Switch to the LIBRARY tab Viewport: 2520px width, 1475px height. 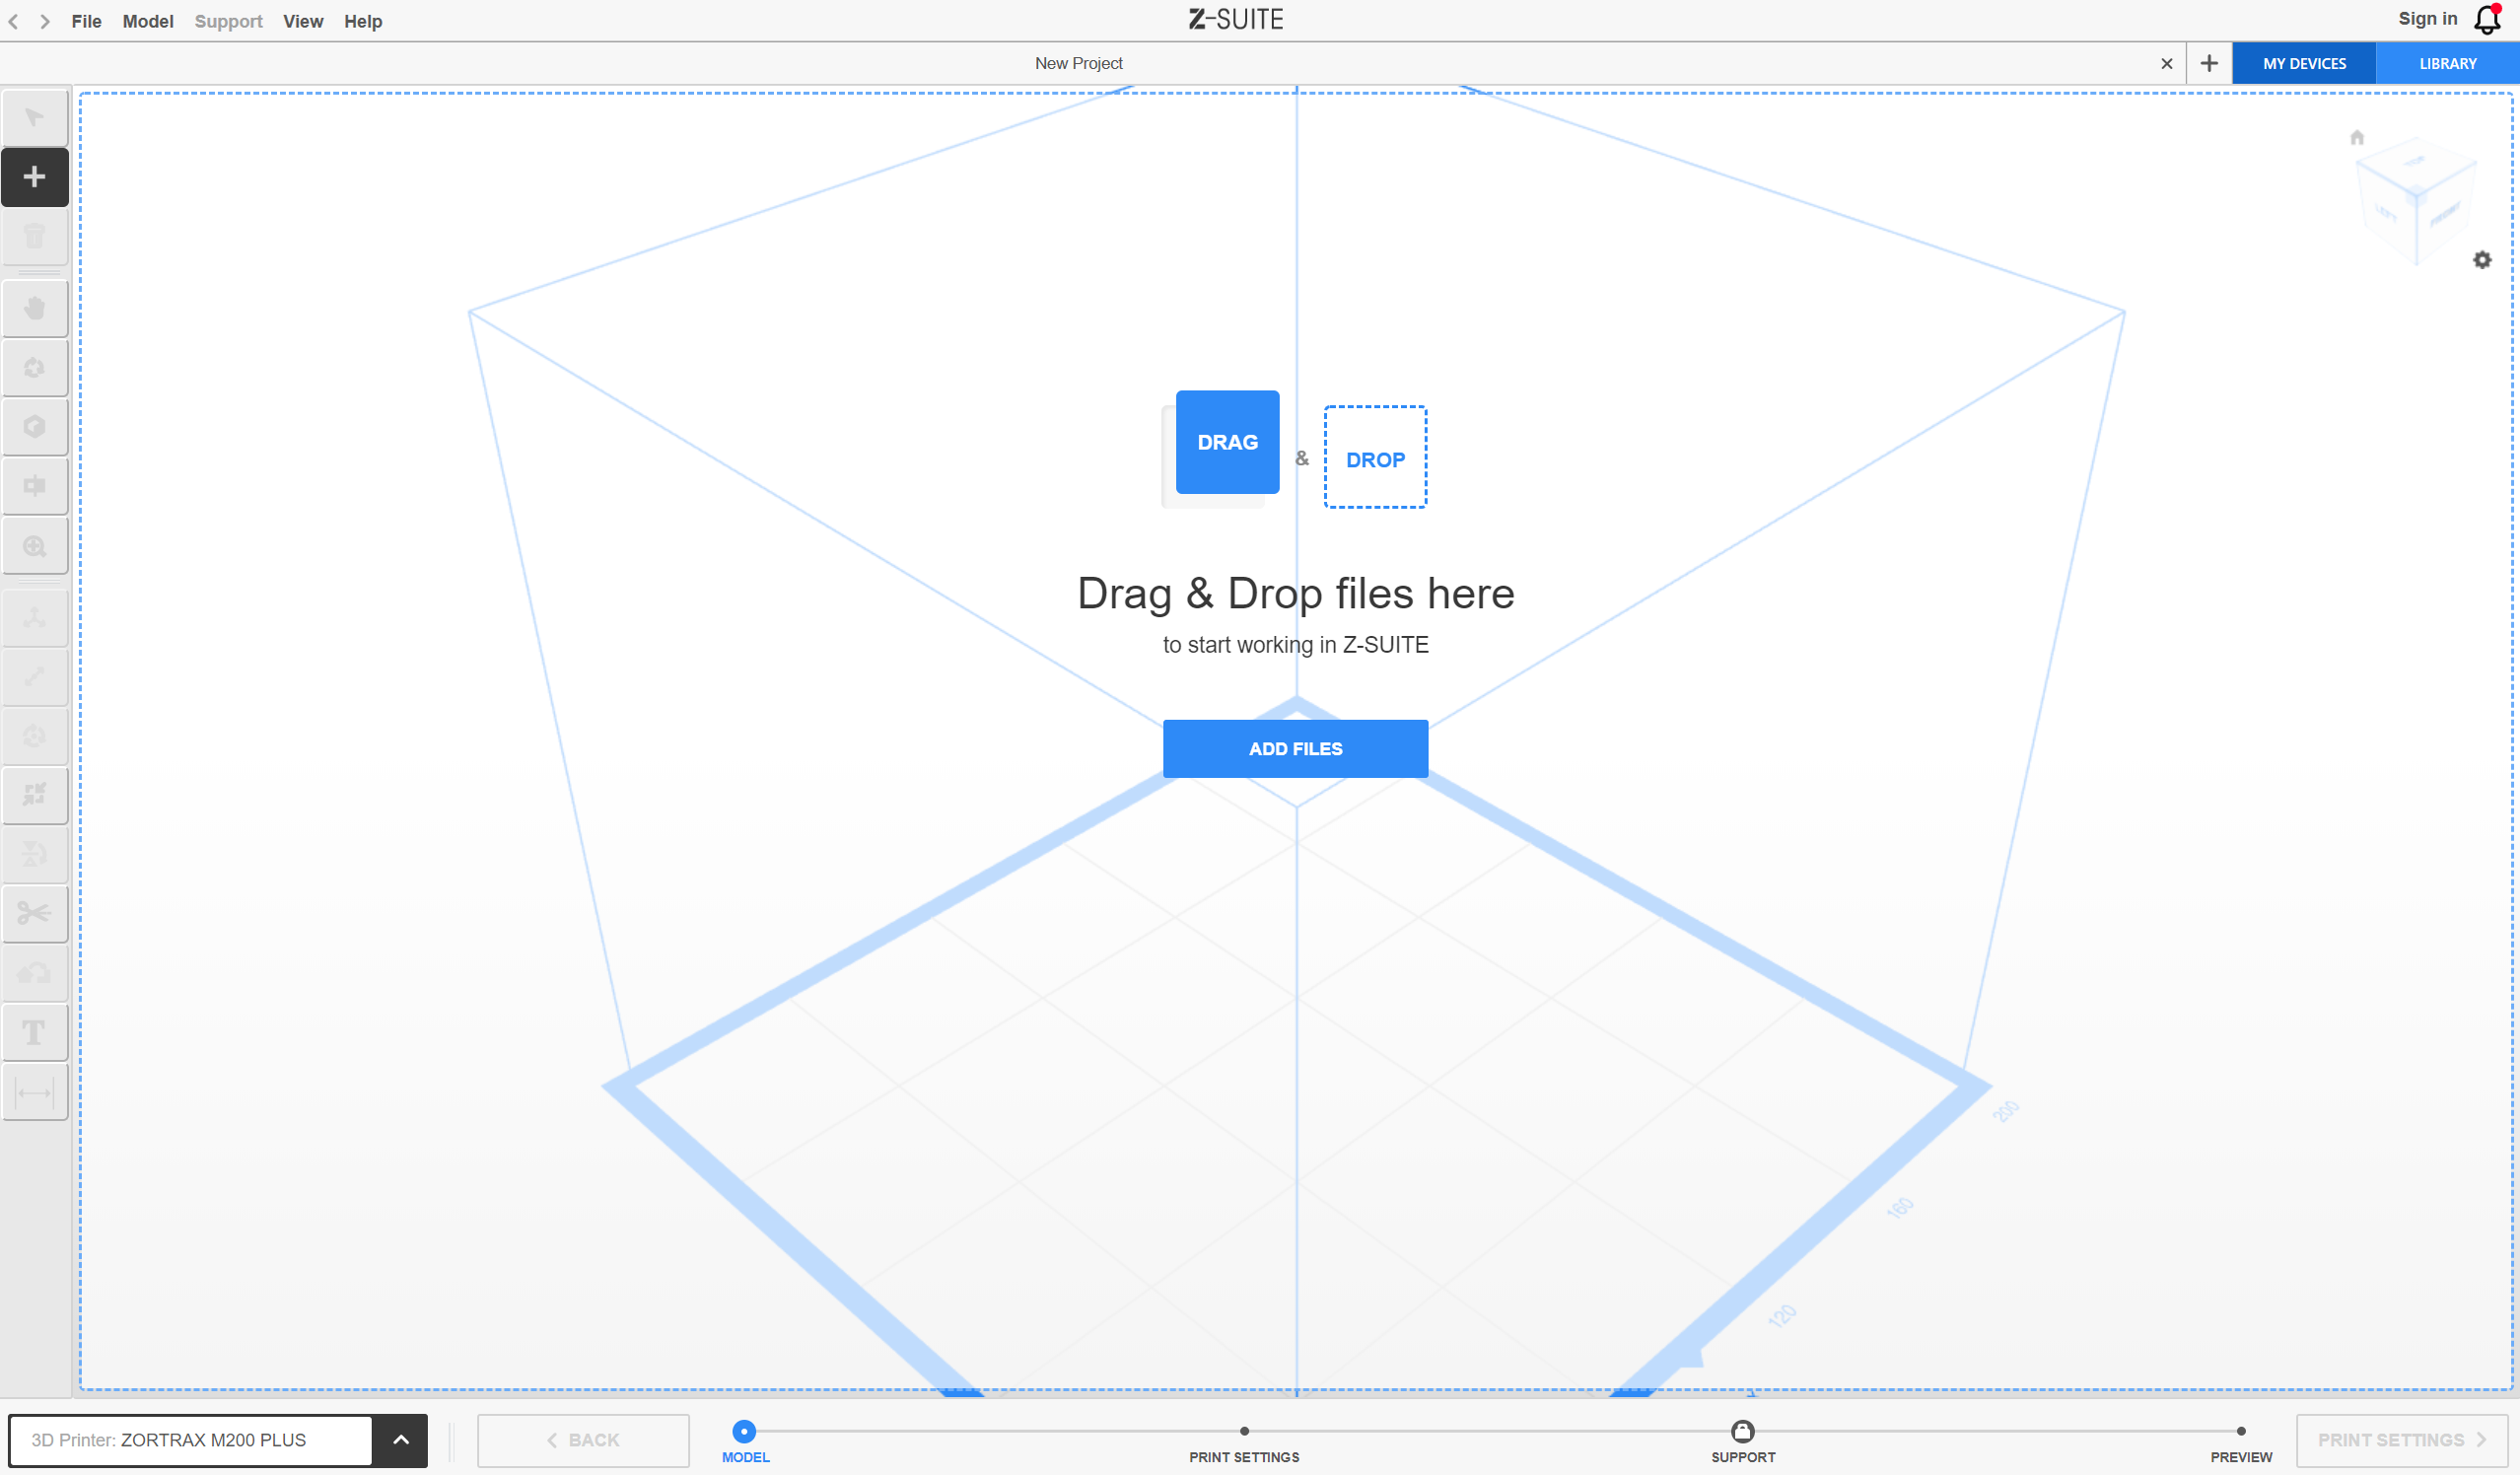[x=2447, y=63]
